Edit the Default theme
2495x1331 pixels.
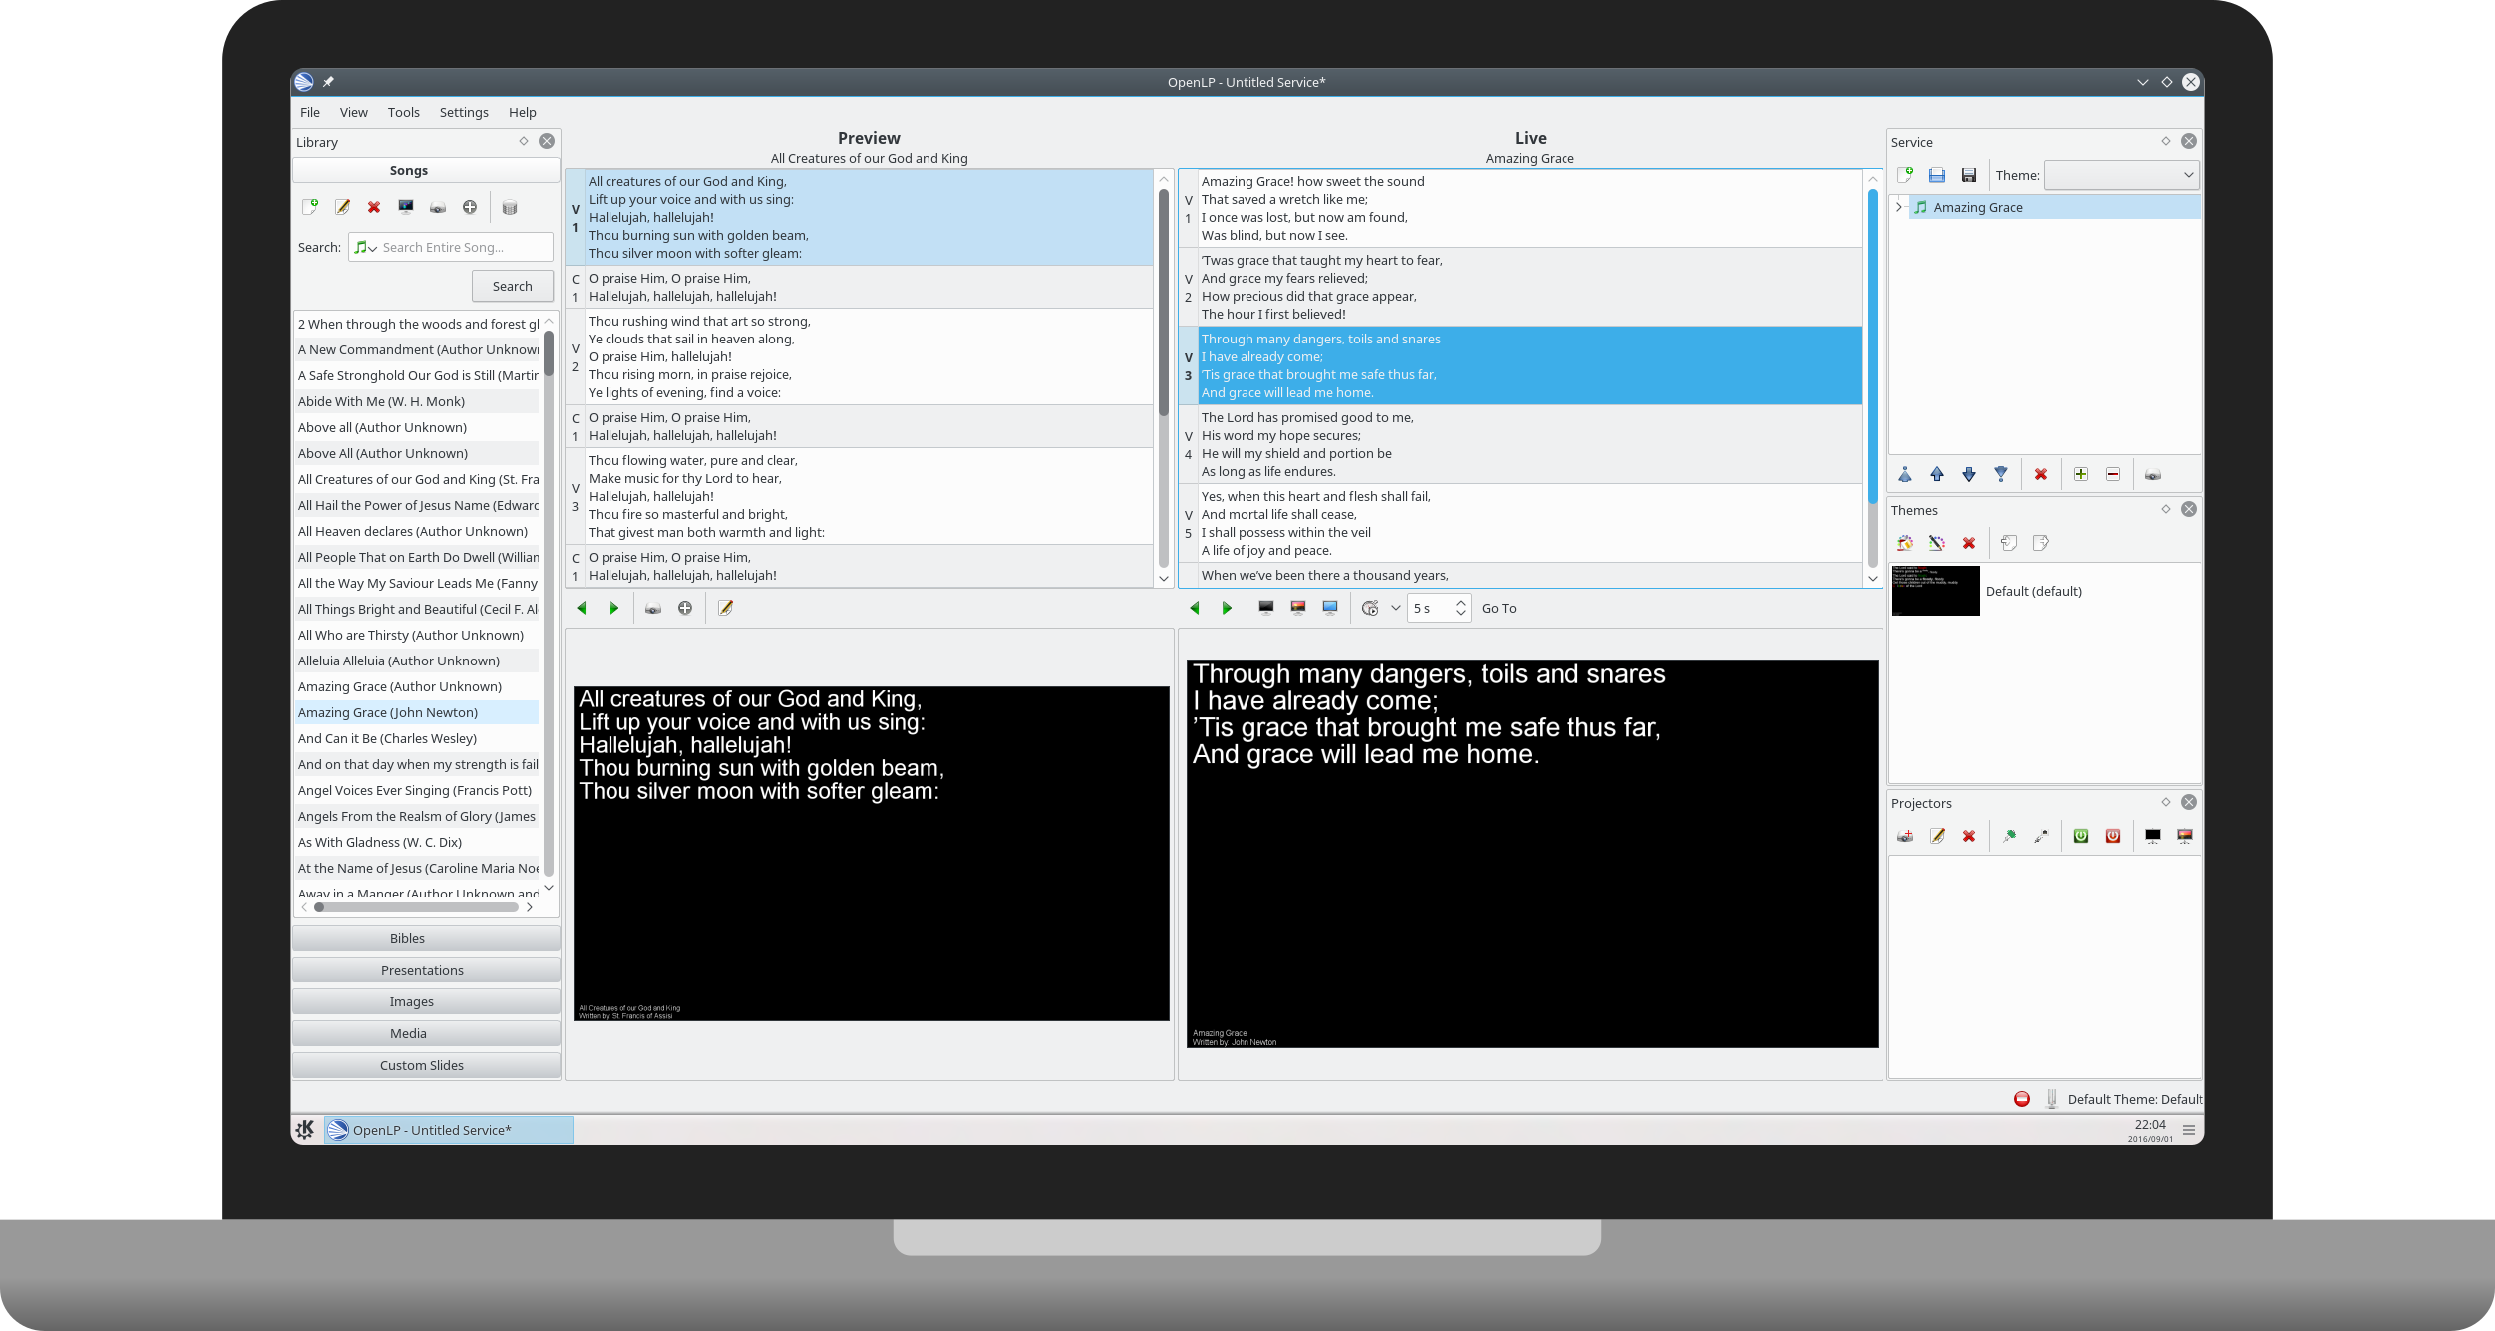(x=1936, y=543)
